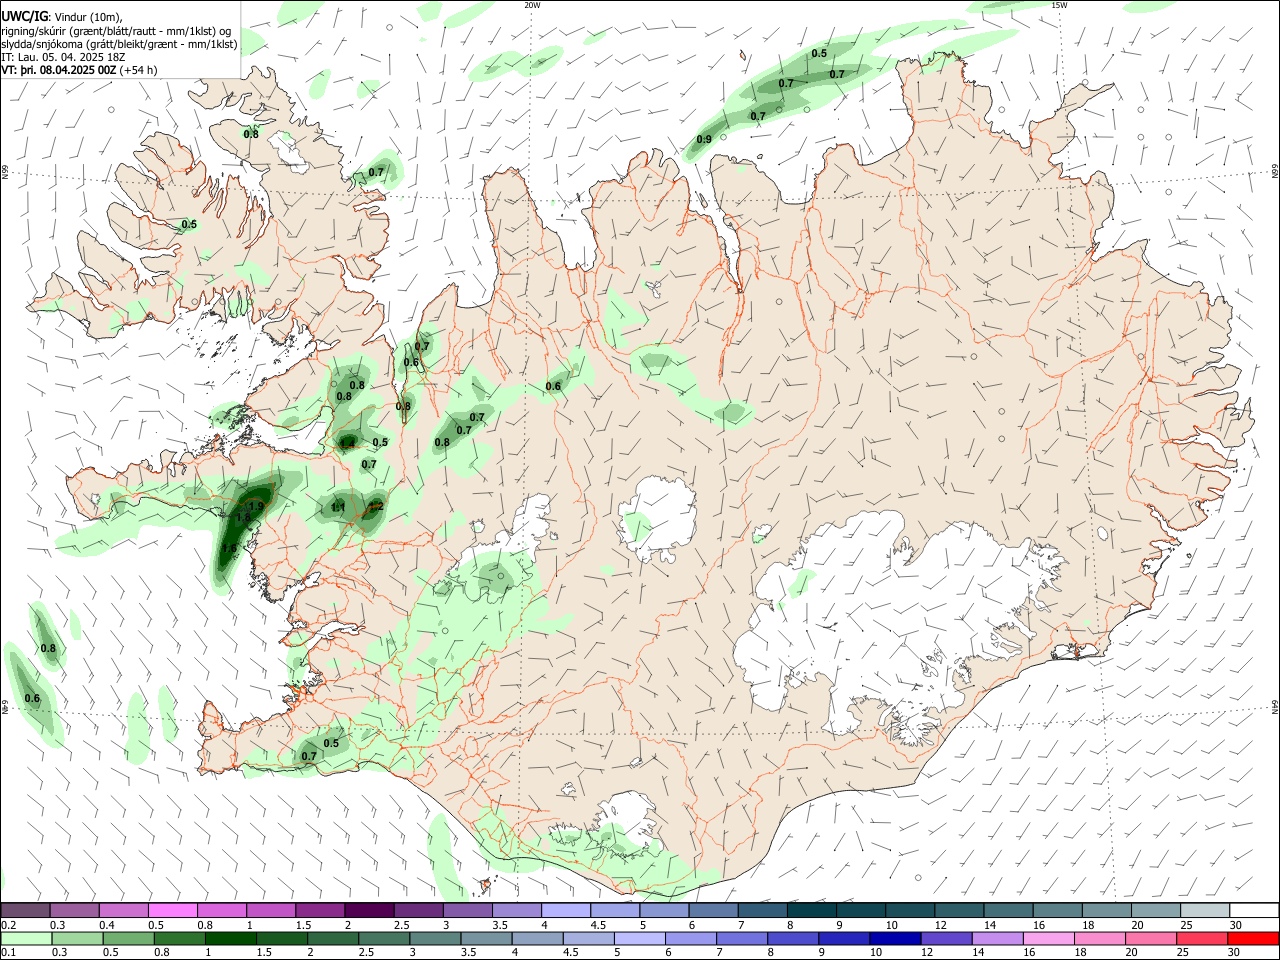Pick the lilac 14 mm rain legend swatch

point(997,939)
